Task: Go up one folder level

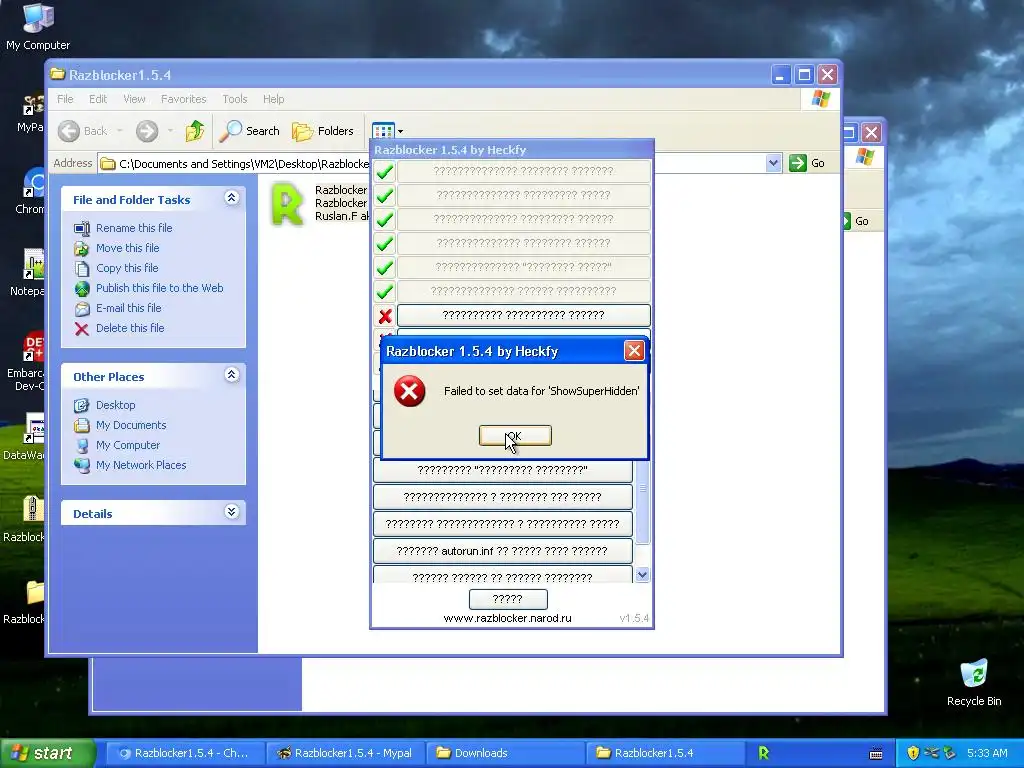Action: (x=195, y=131)
